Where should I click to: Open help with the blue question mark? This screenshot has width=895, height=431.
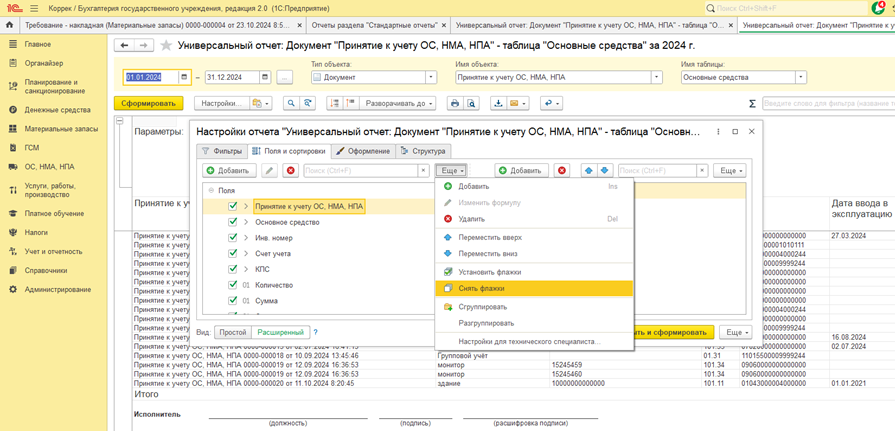(x=315, y=332)
